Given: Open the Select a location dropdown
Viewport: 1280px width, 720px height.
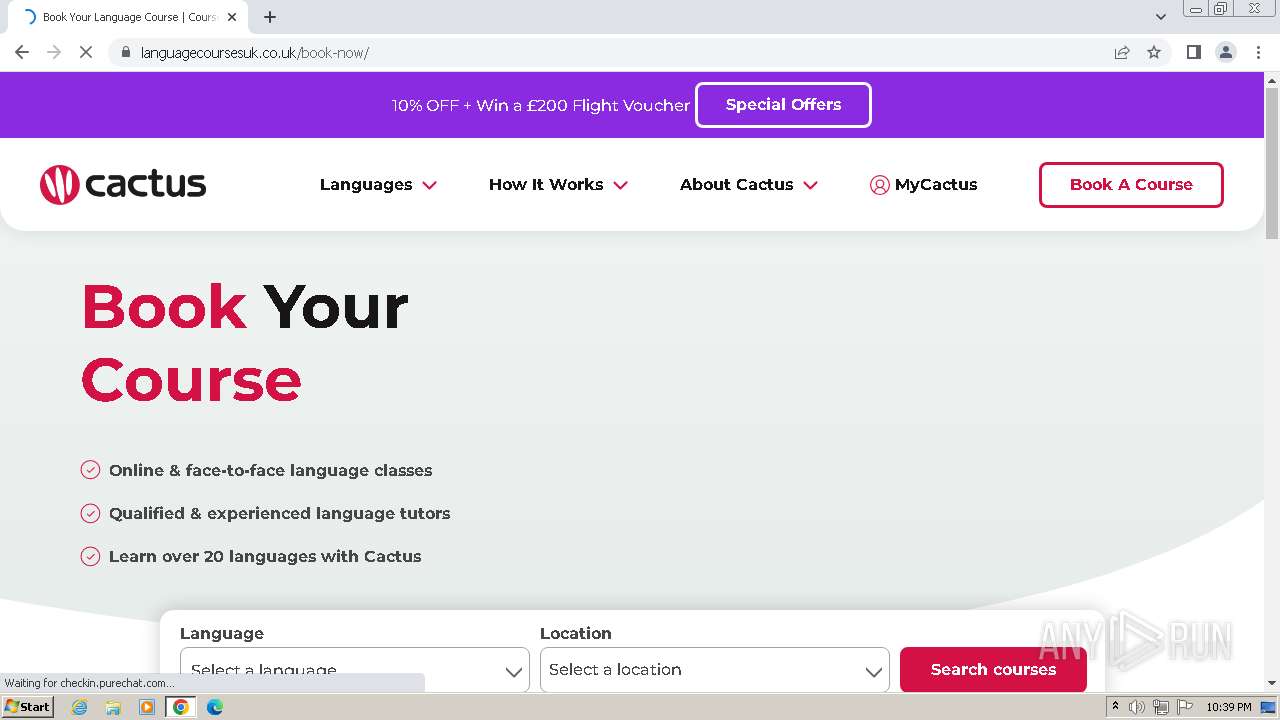Looking at the screenshot, I should coord(715,670).
